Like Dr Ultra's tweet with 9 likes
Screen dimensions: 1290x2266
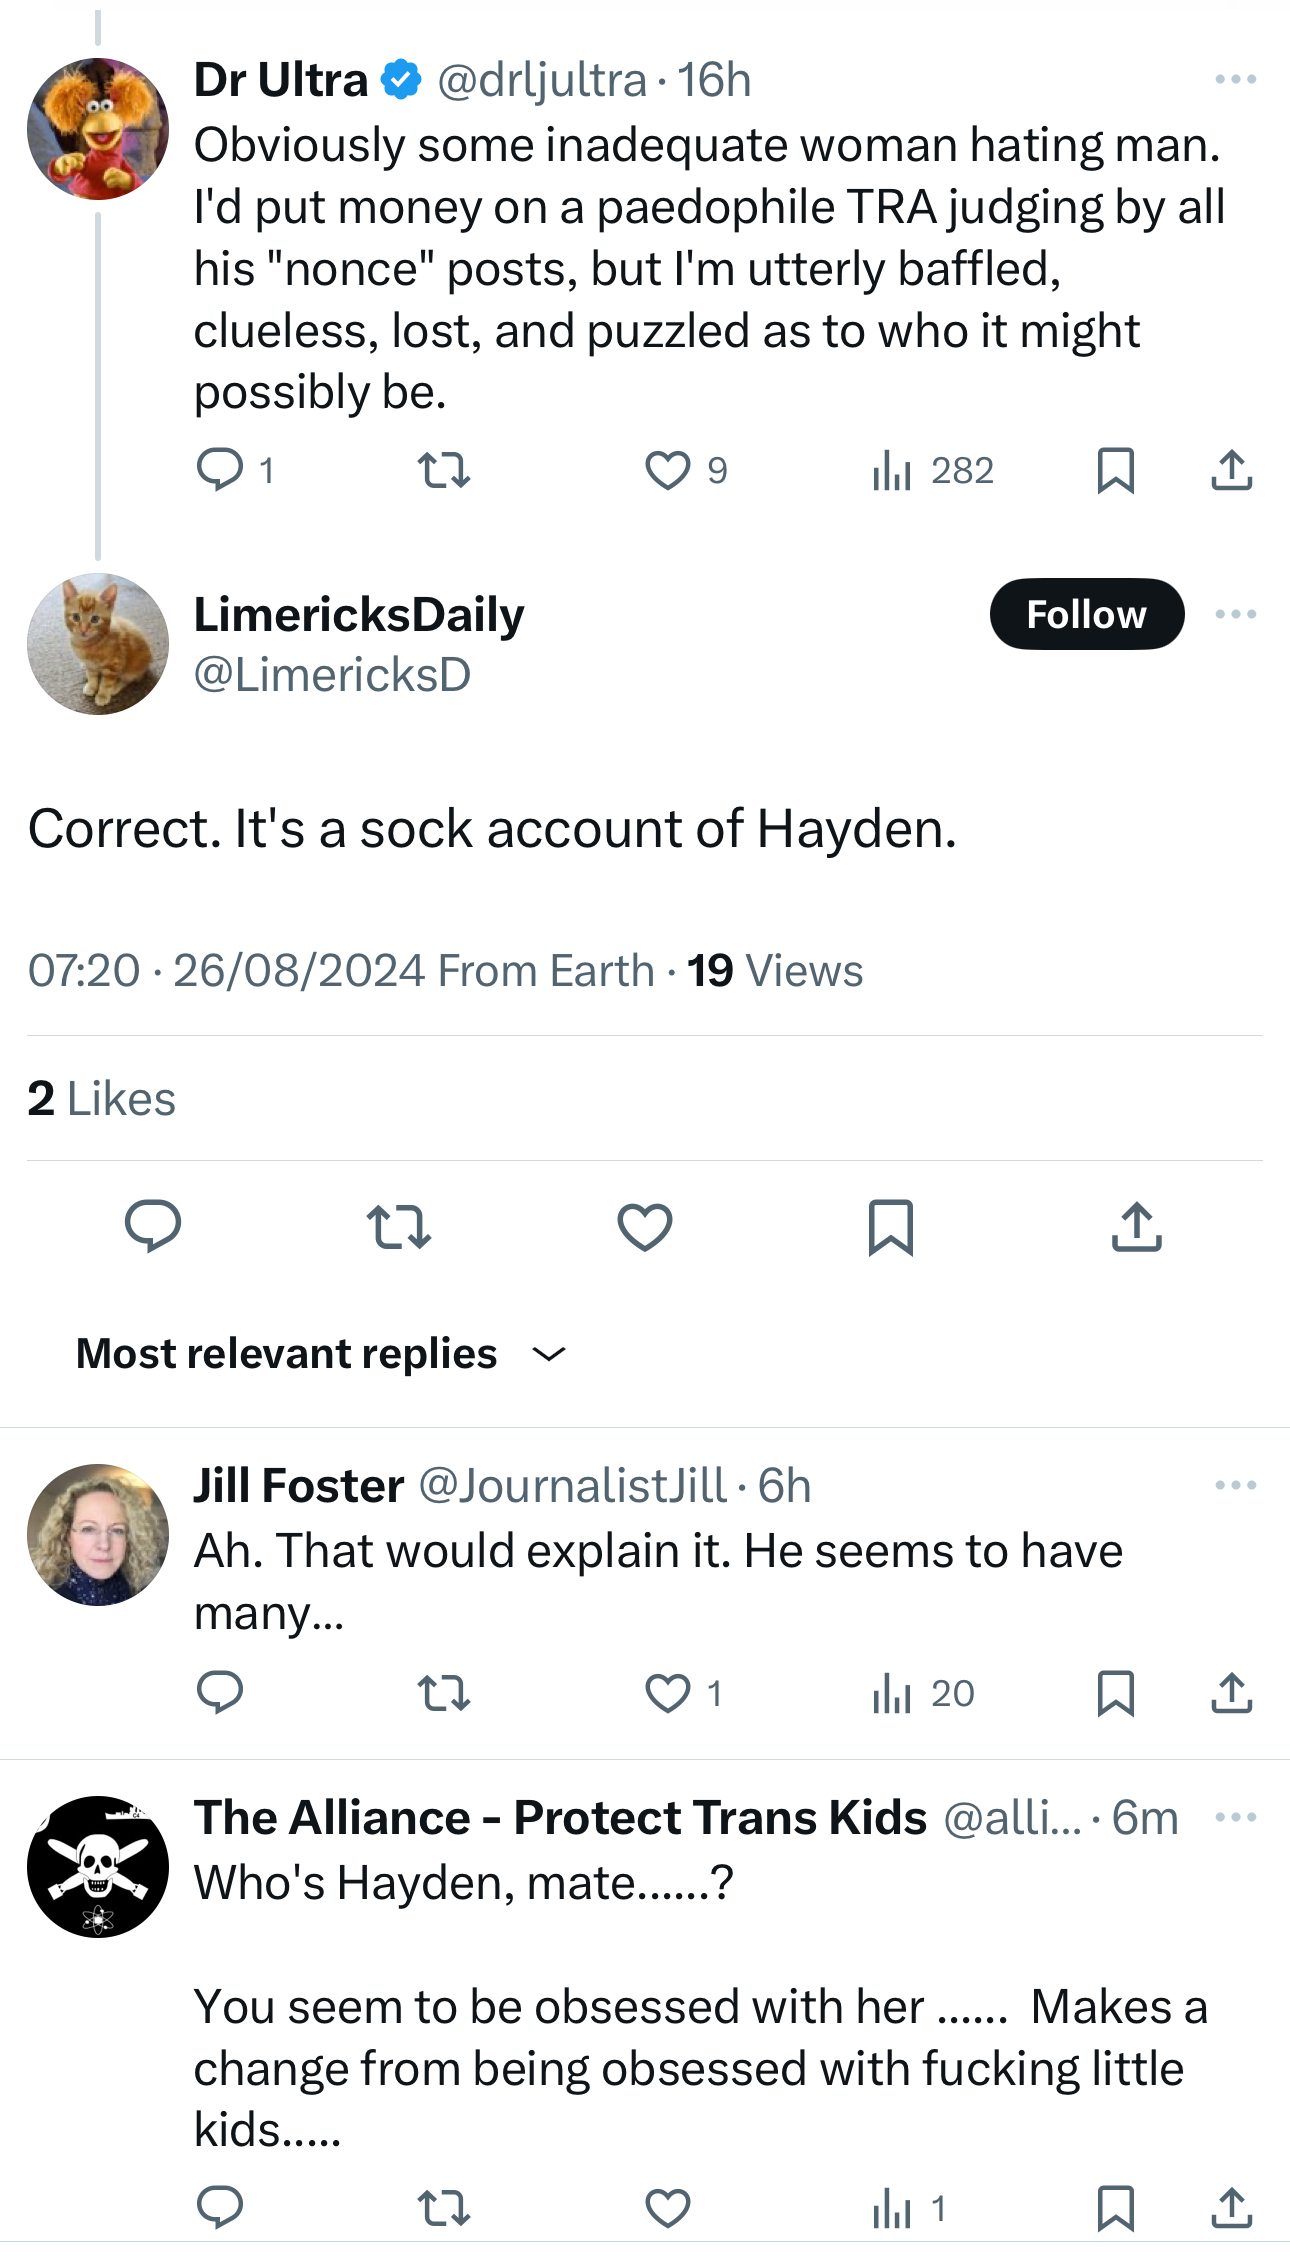(667, 469)
